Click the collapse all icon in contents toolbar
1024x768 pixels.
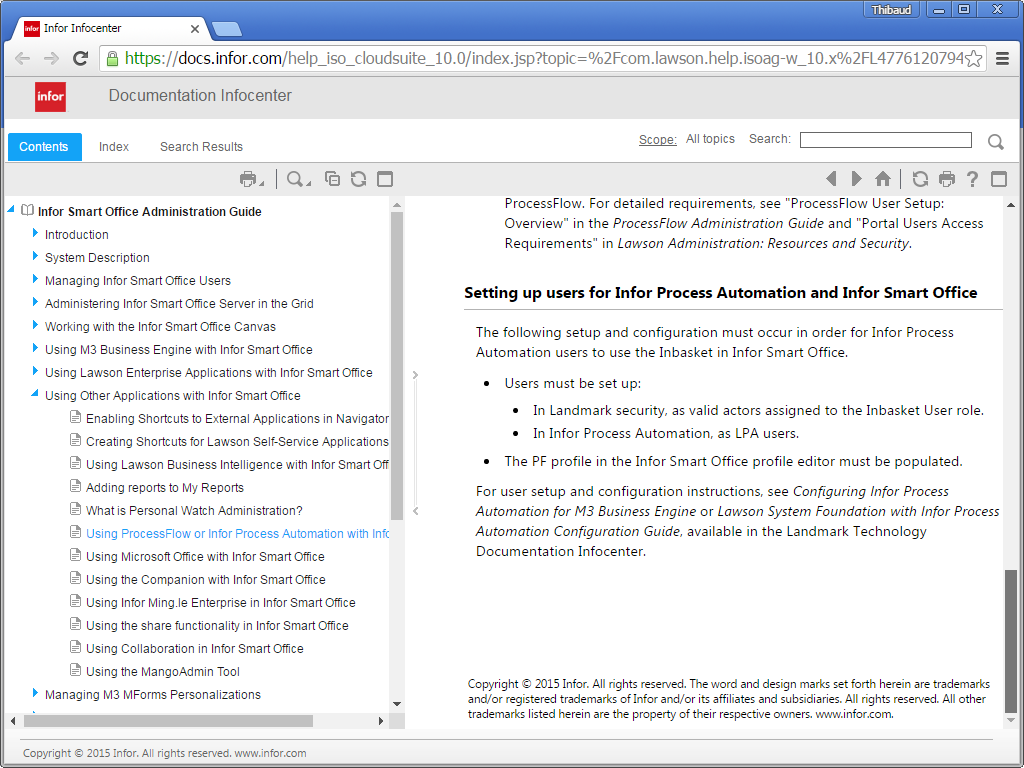pyautogui.click(x=333, y=179)
